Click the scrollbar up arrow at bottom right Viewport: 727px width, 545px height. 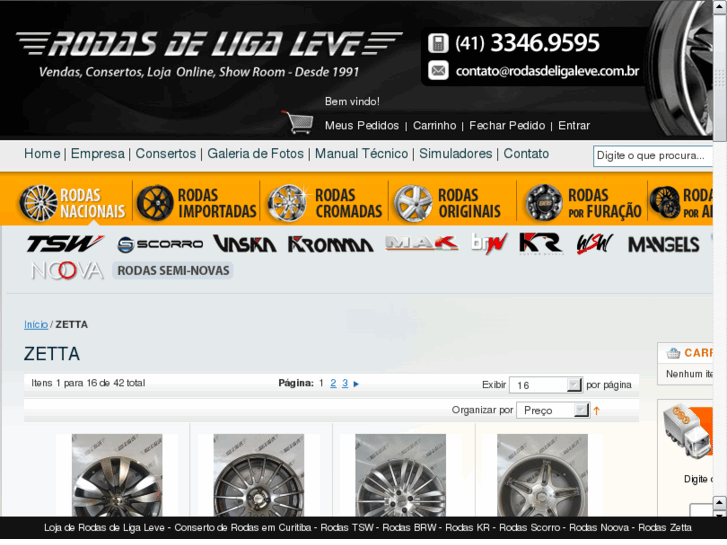coord(720,502)
